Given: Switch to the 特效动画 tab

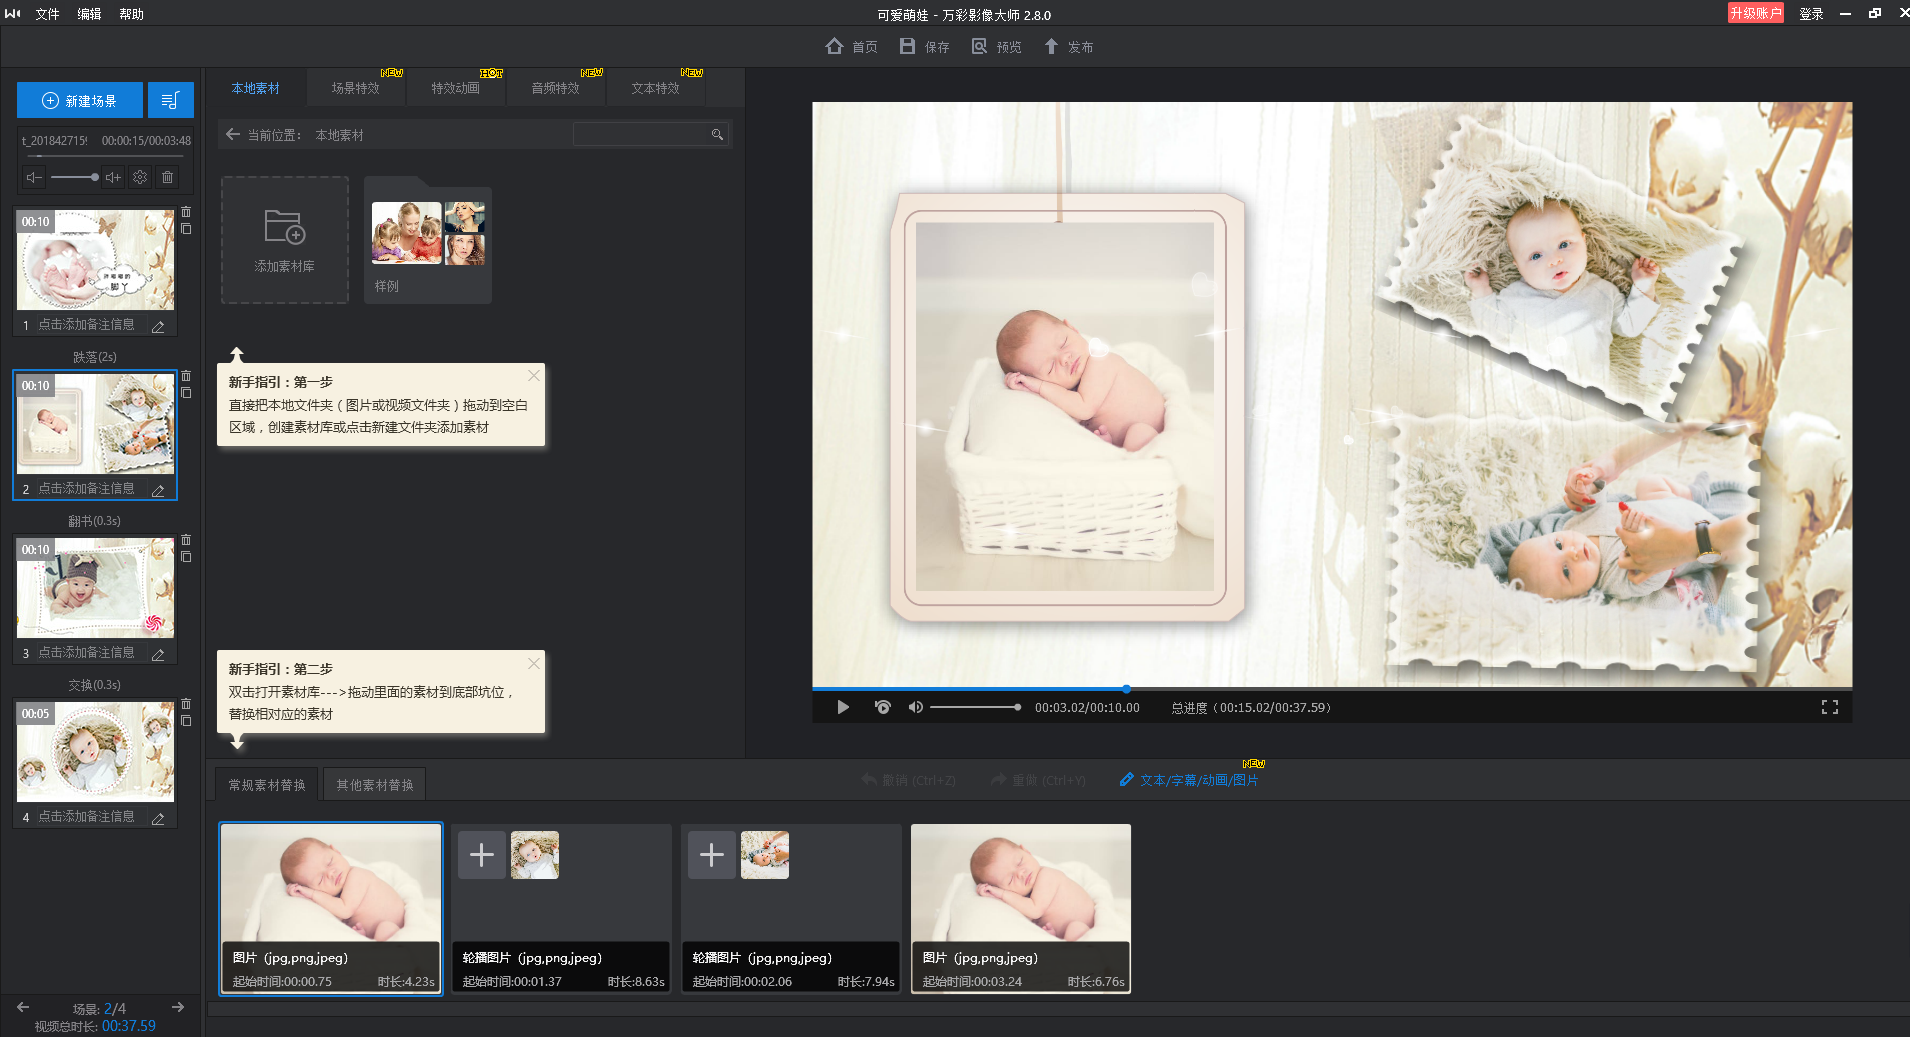Looking at the screenshot, I should [455, 88].
